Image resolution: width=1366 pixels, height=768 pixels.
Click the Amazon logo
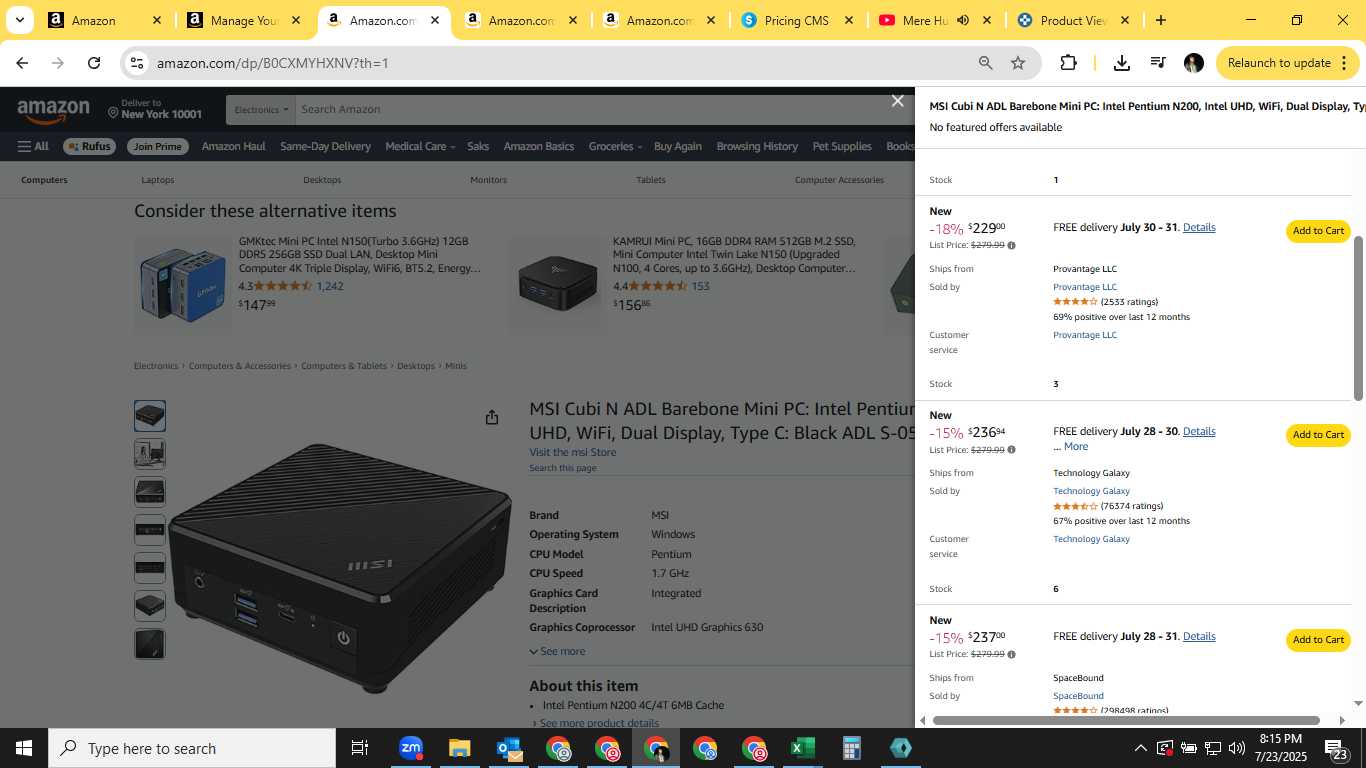pos(53,110)
